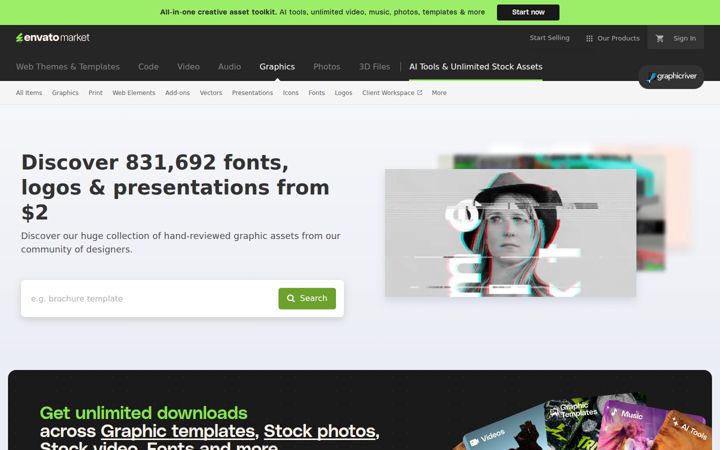Select Logos subcategory
Screen dimensions: 720x450
click(x=343, y=93)
